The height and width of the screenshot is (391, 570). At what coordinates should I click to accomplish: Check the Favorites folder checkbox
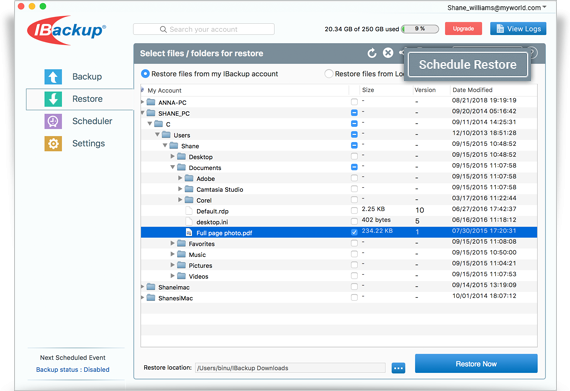click(x=354, y=243)
